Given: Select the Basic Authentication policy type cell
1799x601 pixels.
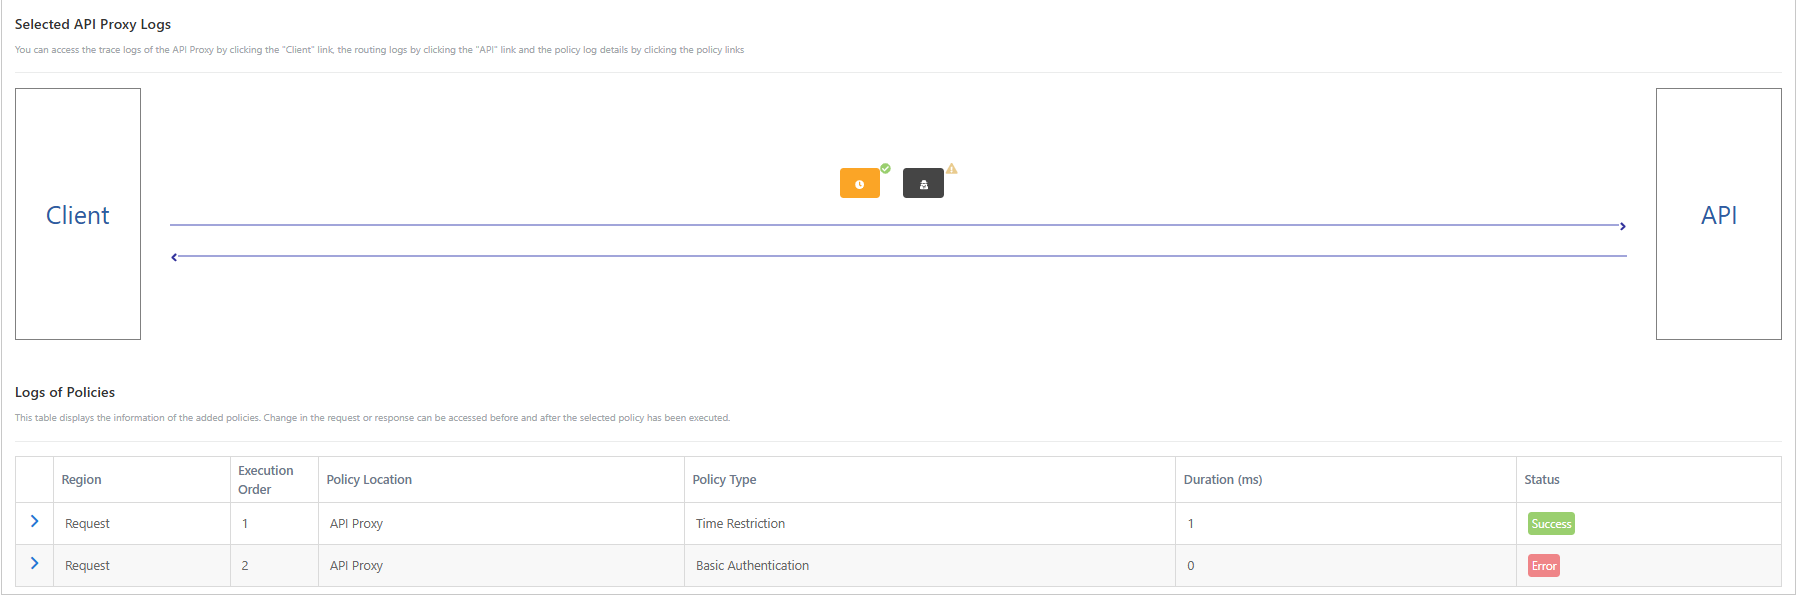Looking at the screenshot, I should coord(752,566).
